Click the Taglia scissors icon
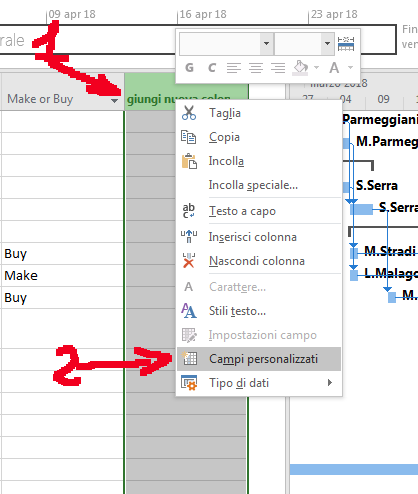 click(x=189, y=113)
